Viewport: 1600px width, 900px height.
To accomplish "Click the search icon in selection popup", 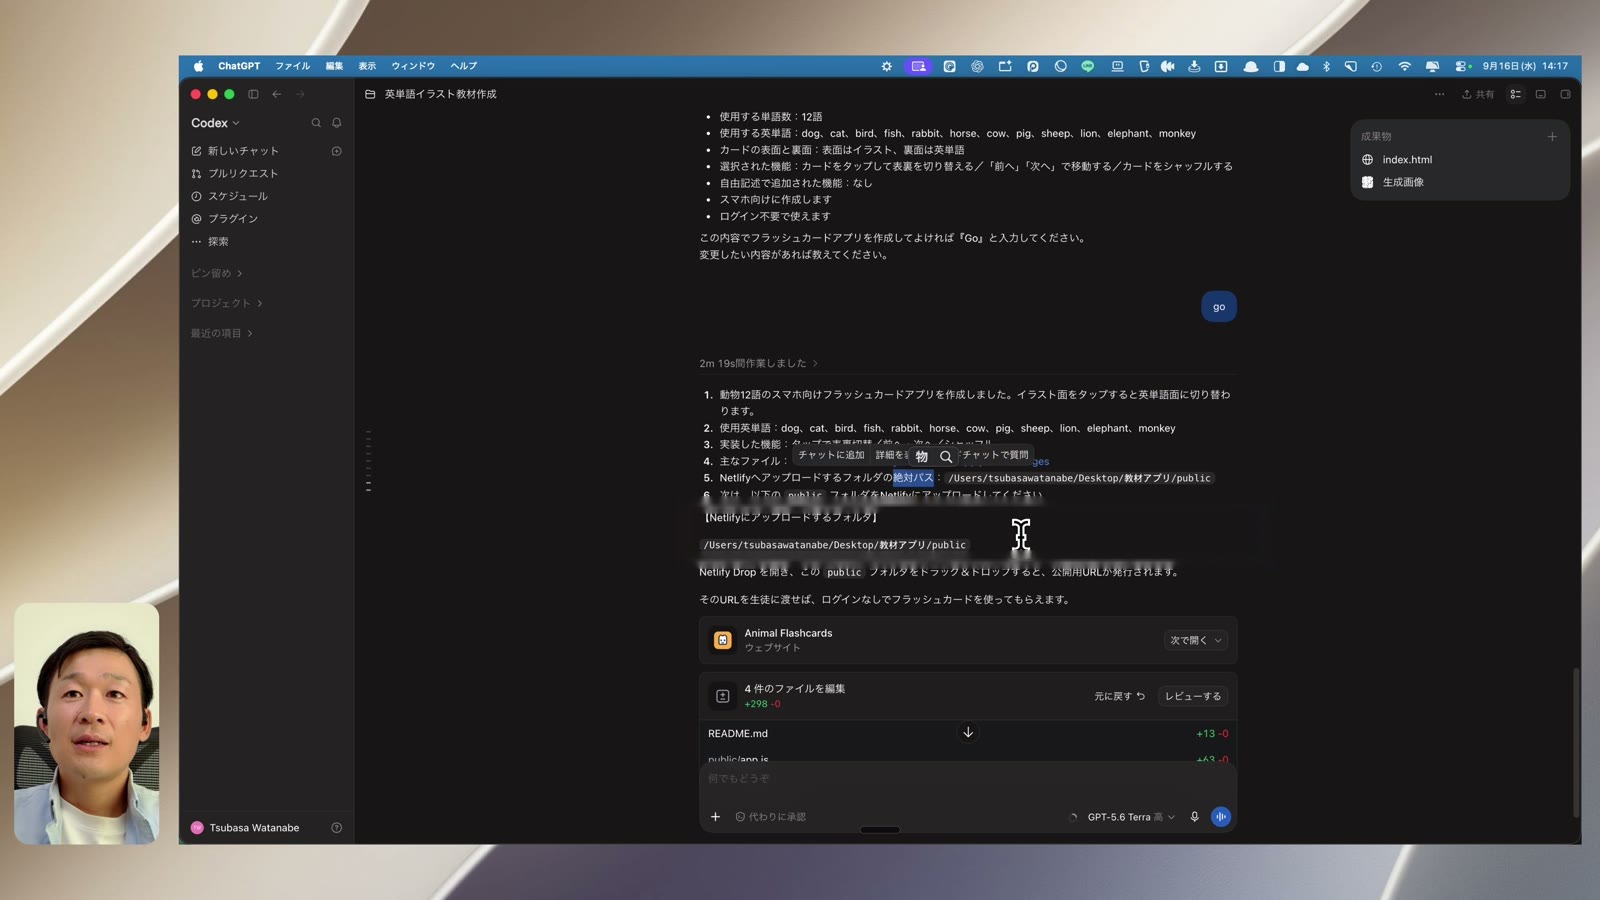I will tap(946, 456).
